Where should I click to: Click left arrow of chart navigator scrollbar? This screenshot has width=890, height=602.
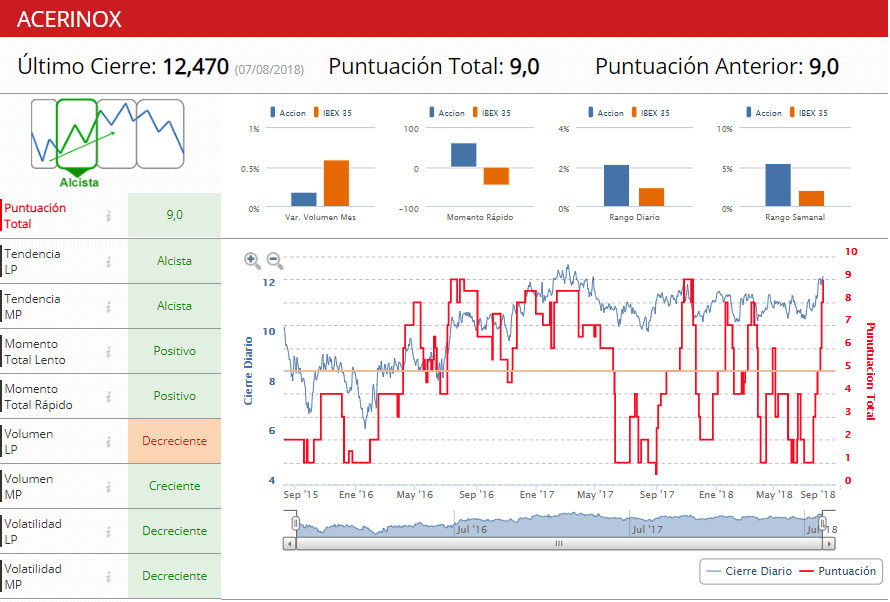(289, 544)
